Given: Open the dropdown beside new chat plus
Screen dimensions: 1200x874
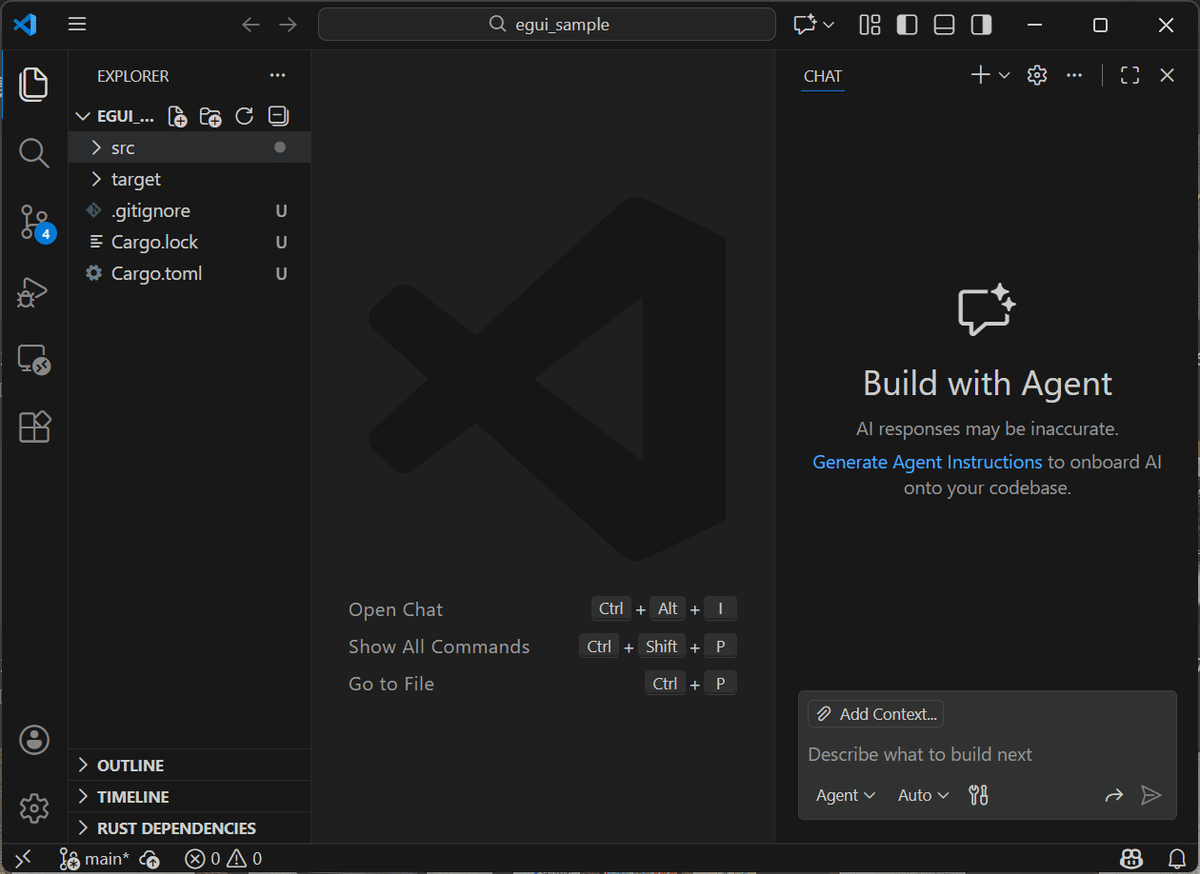Looking at the screenshot, I should (1005, 75).
